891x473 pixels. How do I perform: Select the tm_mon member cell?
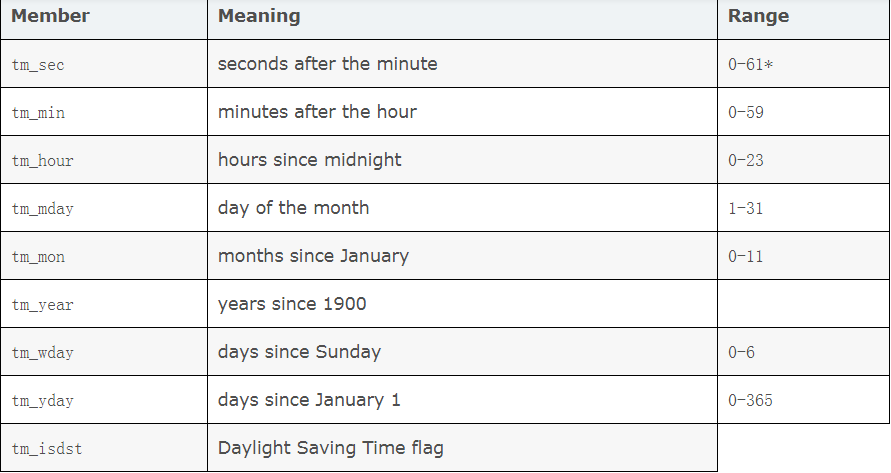click(104, 256)
